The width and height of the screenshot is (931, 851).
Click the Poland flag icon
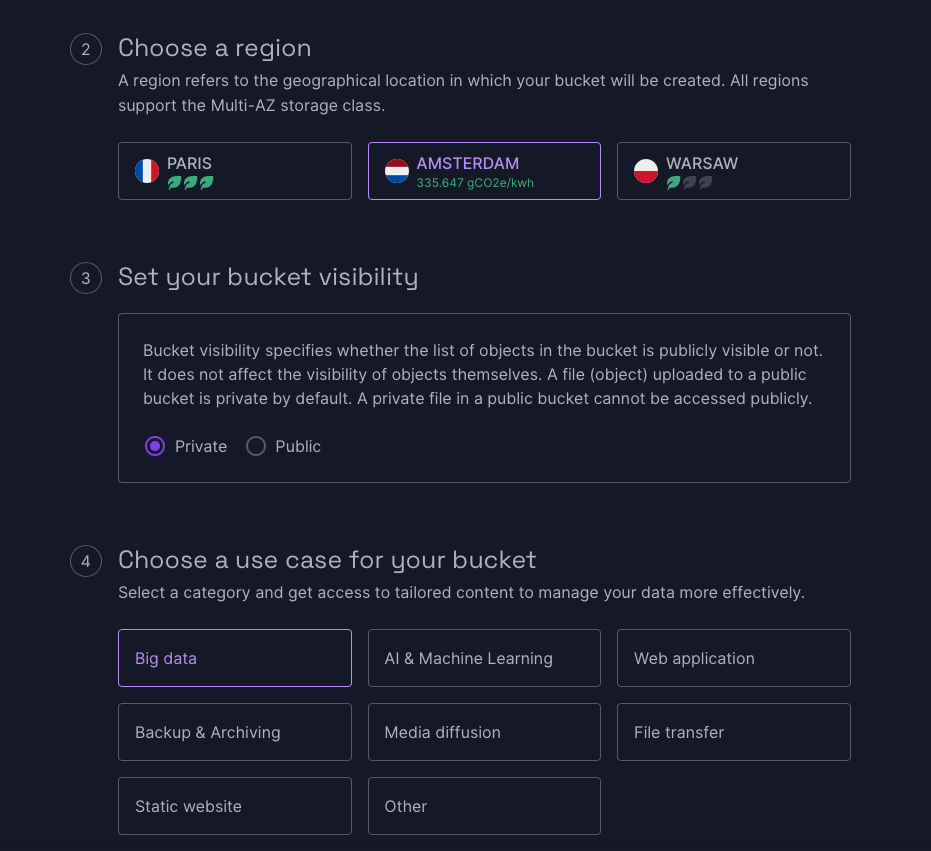[x=646, y=171]
